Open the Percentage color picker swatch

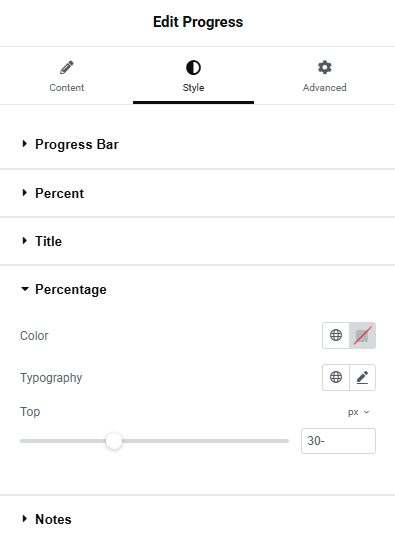tap(362, 335)
